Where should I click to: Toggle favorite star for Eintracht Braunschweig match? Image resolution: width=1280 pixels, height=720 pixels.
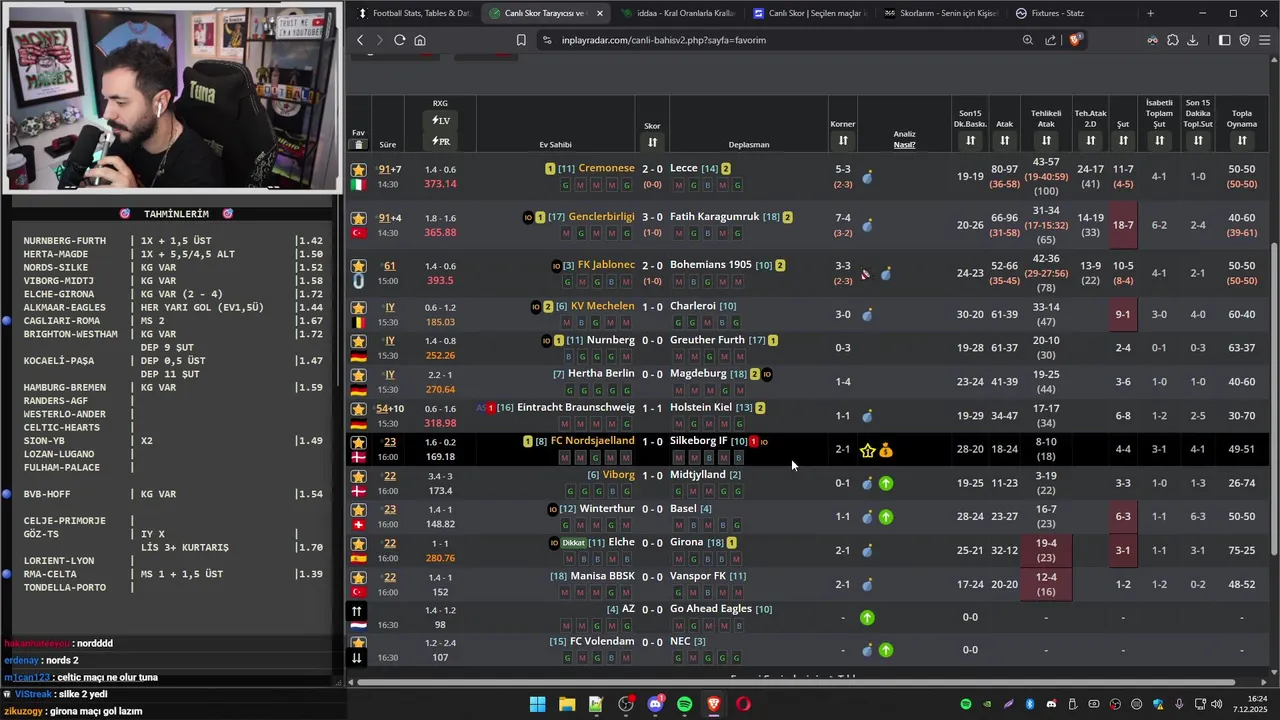coord(358,409)
